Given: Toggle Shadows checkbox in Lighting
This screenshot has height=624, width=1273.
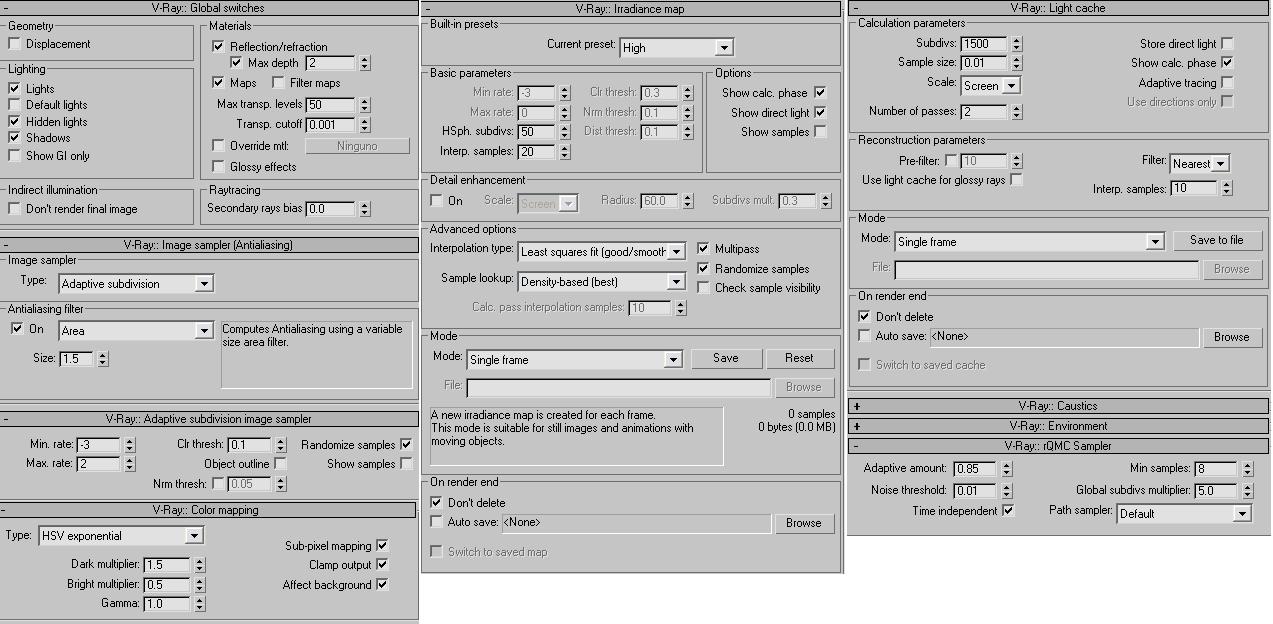Looking at the screenshot, I should (x=14, y=138).
